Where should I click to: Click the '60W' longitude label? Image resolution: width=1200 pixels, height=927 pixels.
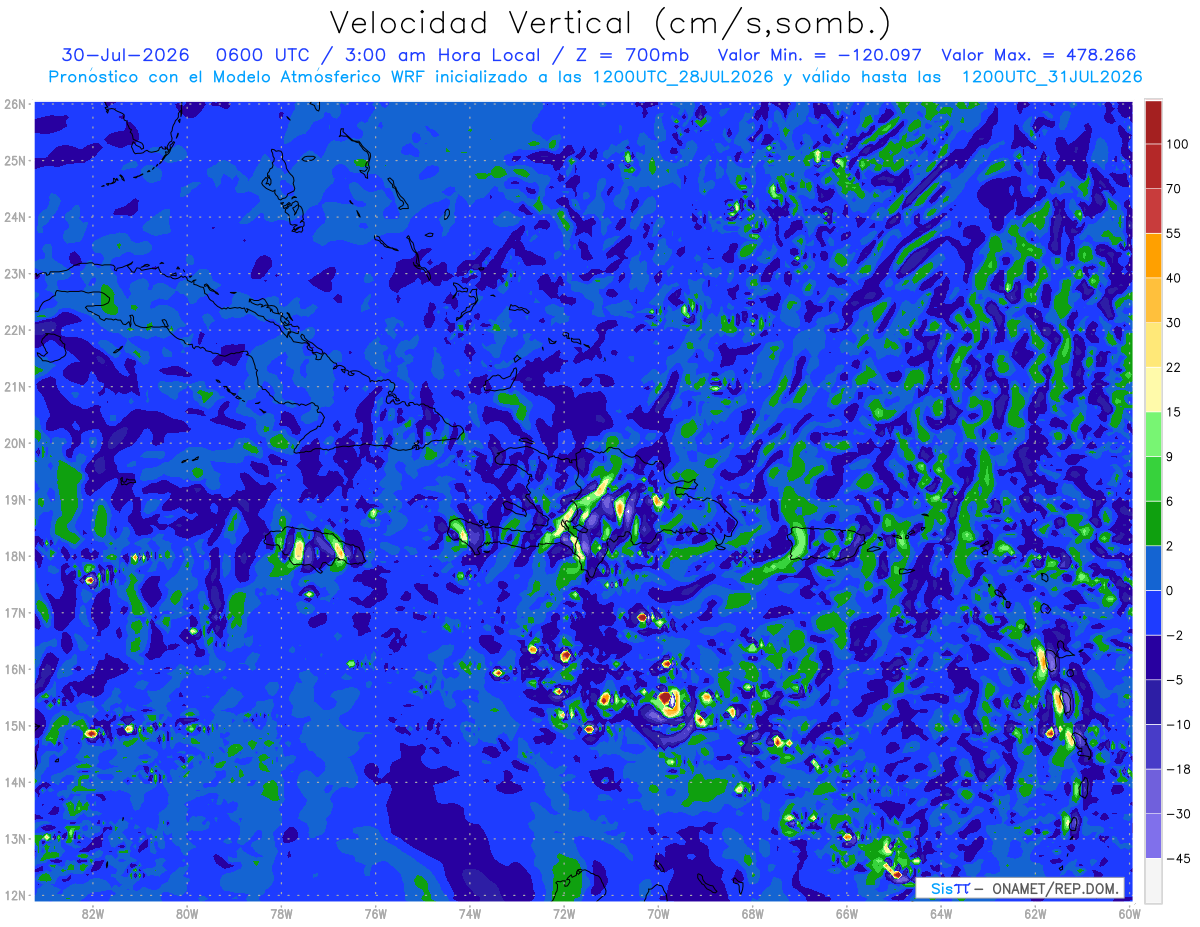1130,913
